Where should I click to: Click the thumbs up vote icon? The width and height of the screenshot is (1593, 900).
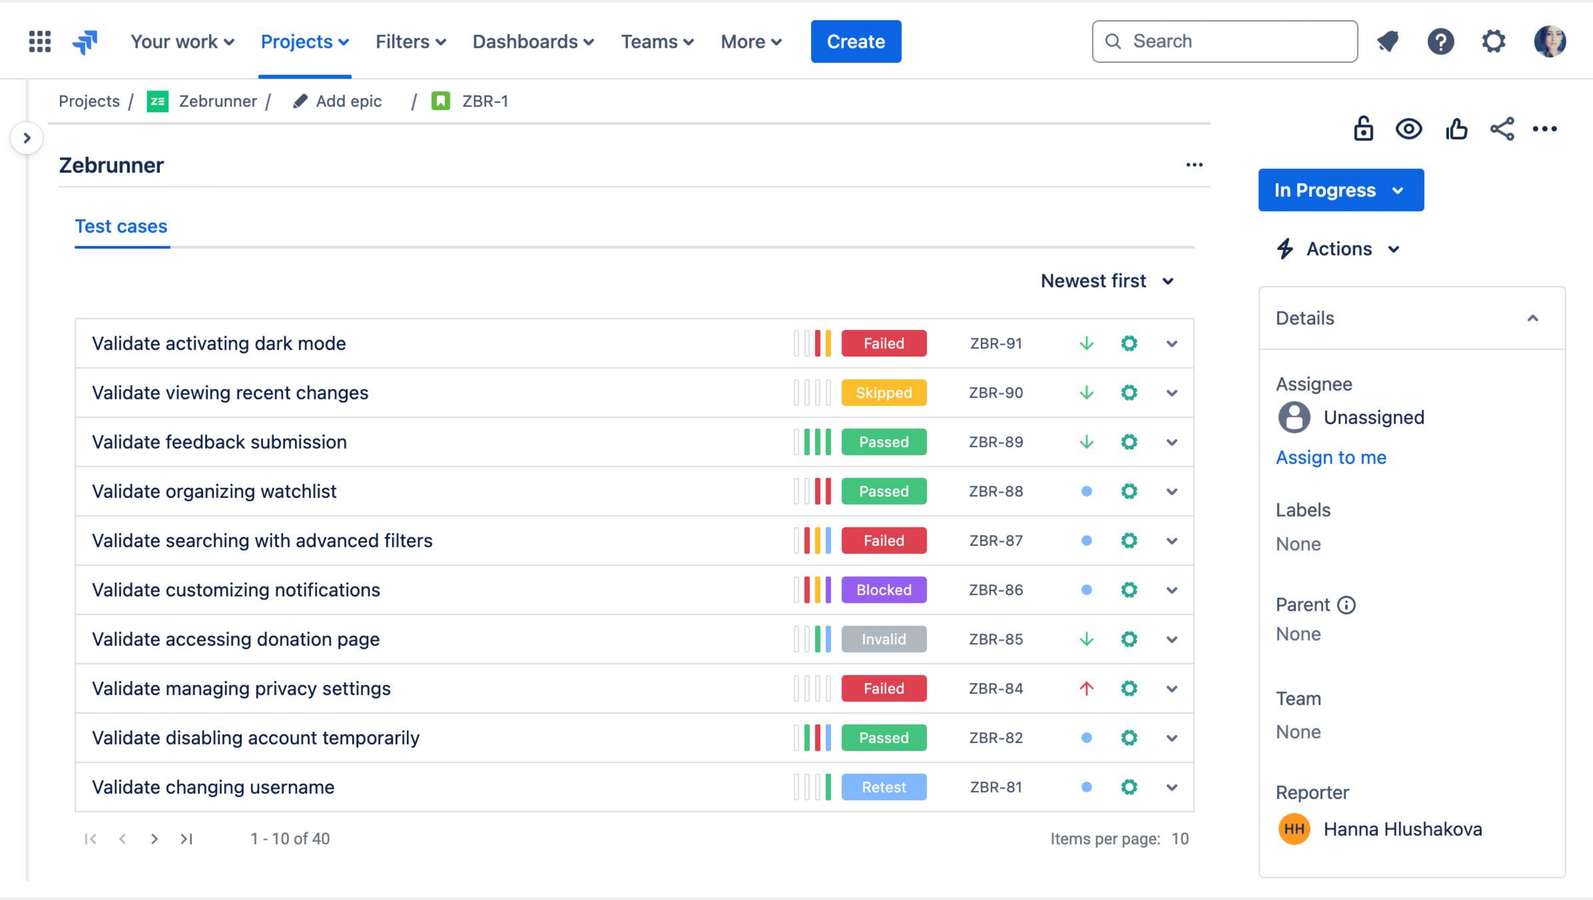(x=1456, y=128)
